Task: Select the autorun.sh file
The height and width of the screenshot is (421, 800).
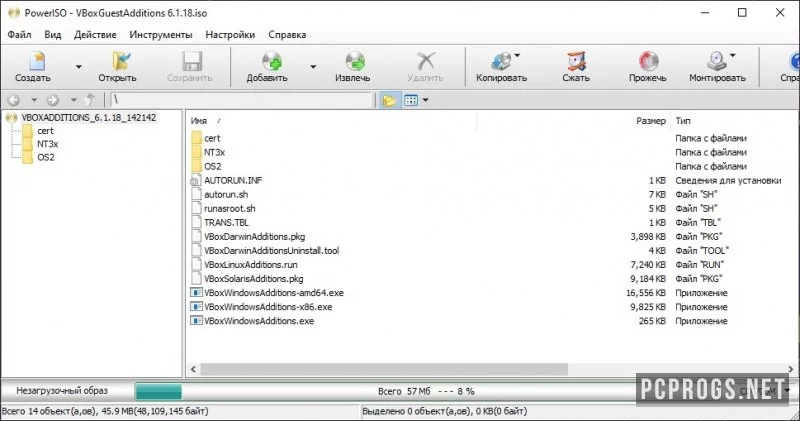Action: tap(226, 194)
